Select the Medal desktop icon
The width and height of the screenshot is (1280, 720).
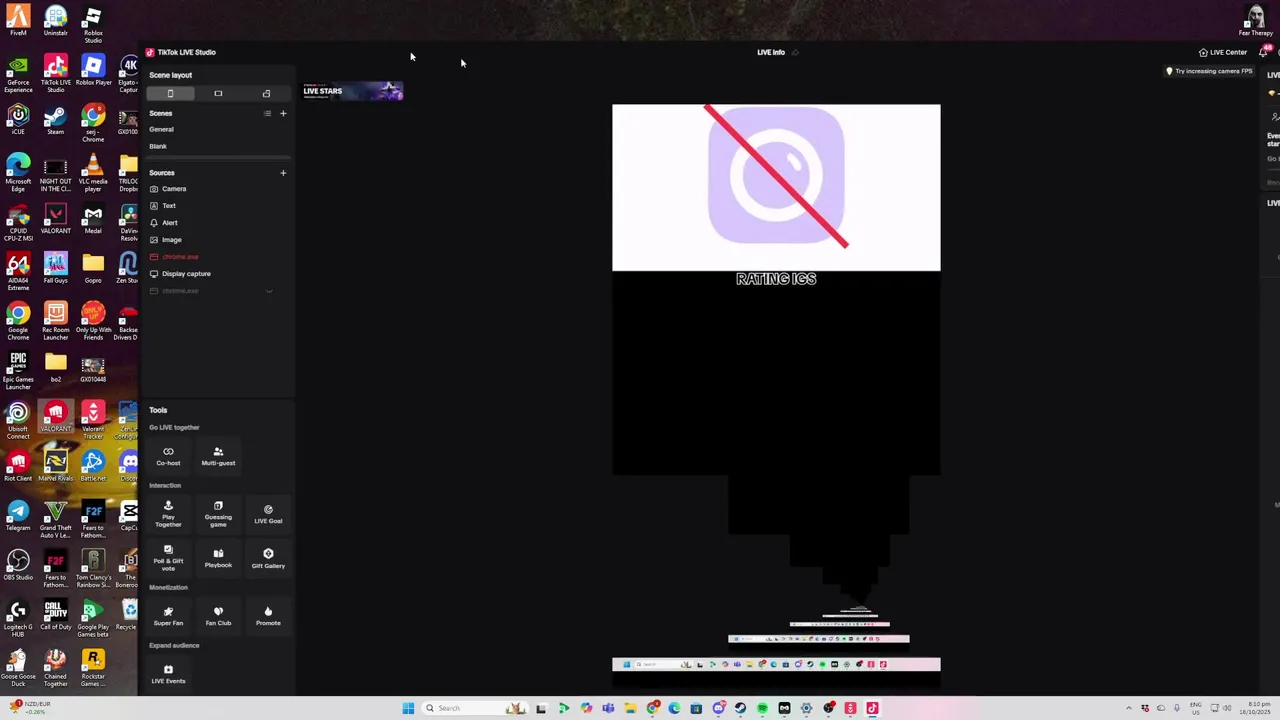pos(93,219)
